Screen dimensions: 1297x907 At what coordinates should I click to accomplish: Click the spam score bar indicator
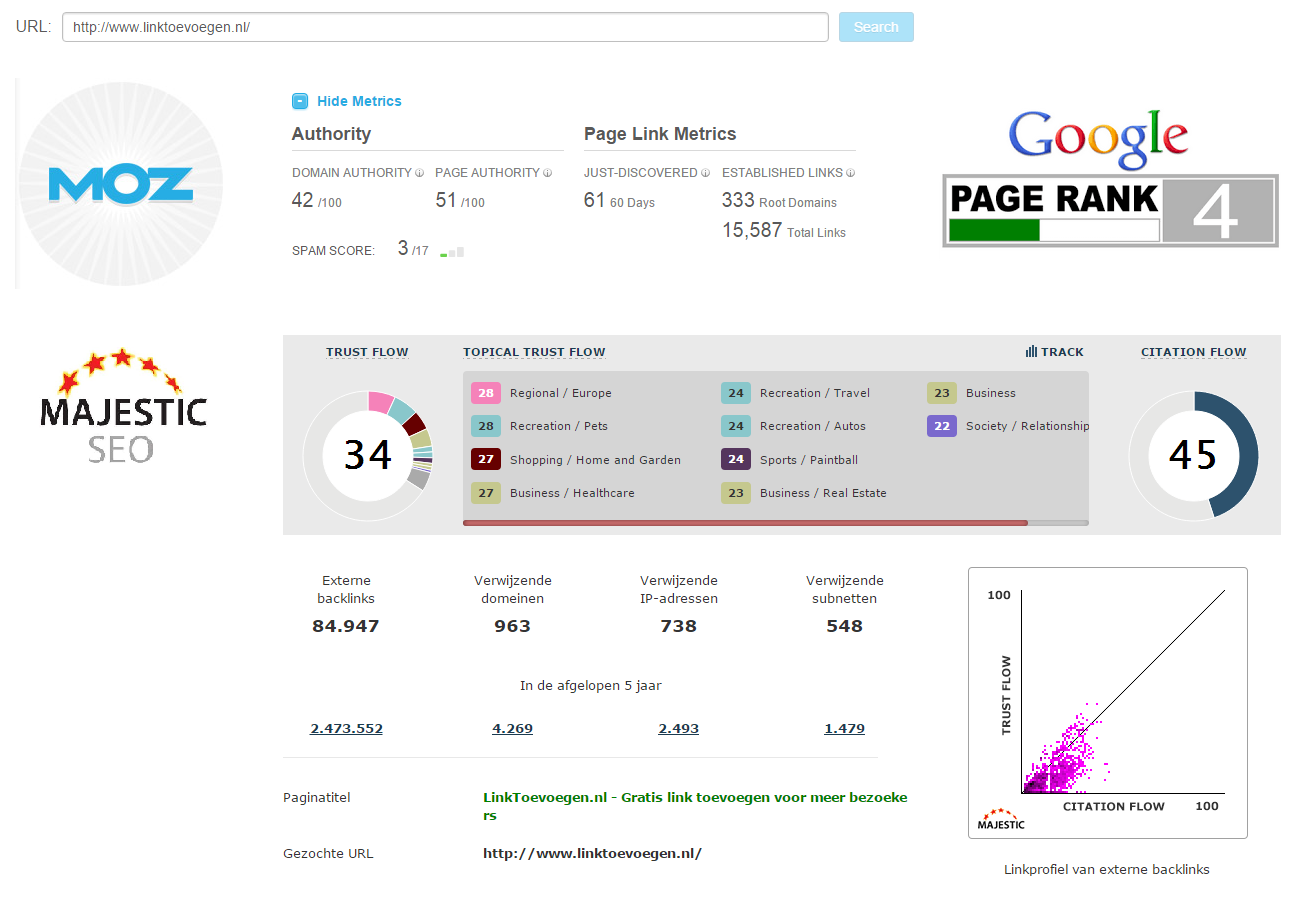click(x=452, y=252)
